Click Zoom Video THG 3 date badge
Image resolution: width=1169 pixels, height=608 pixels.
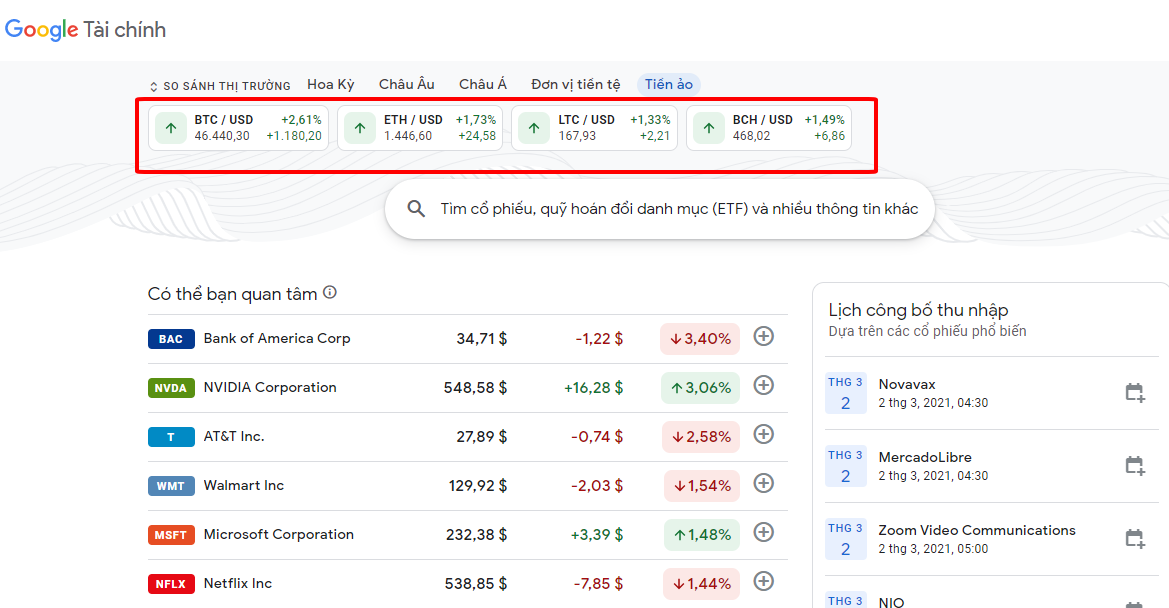[845, 539]
